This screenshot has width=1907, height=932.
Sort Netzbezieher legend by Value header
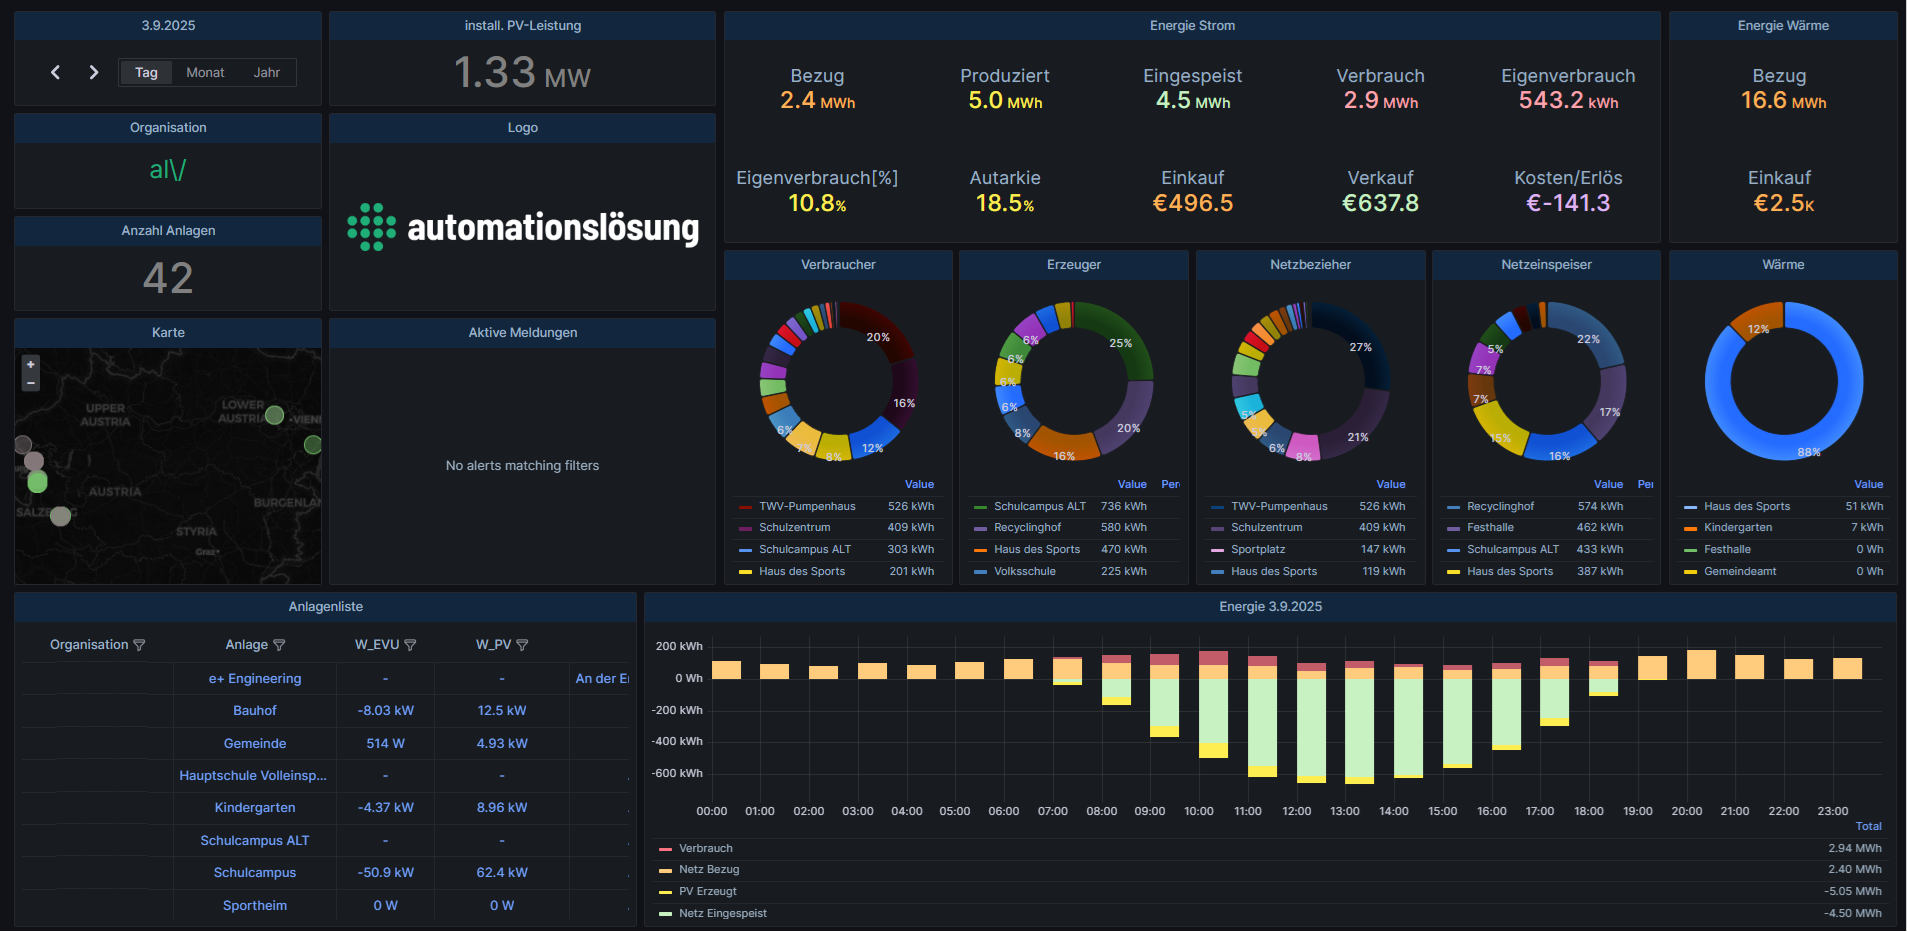(x=1390, y=484)
